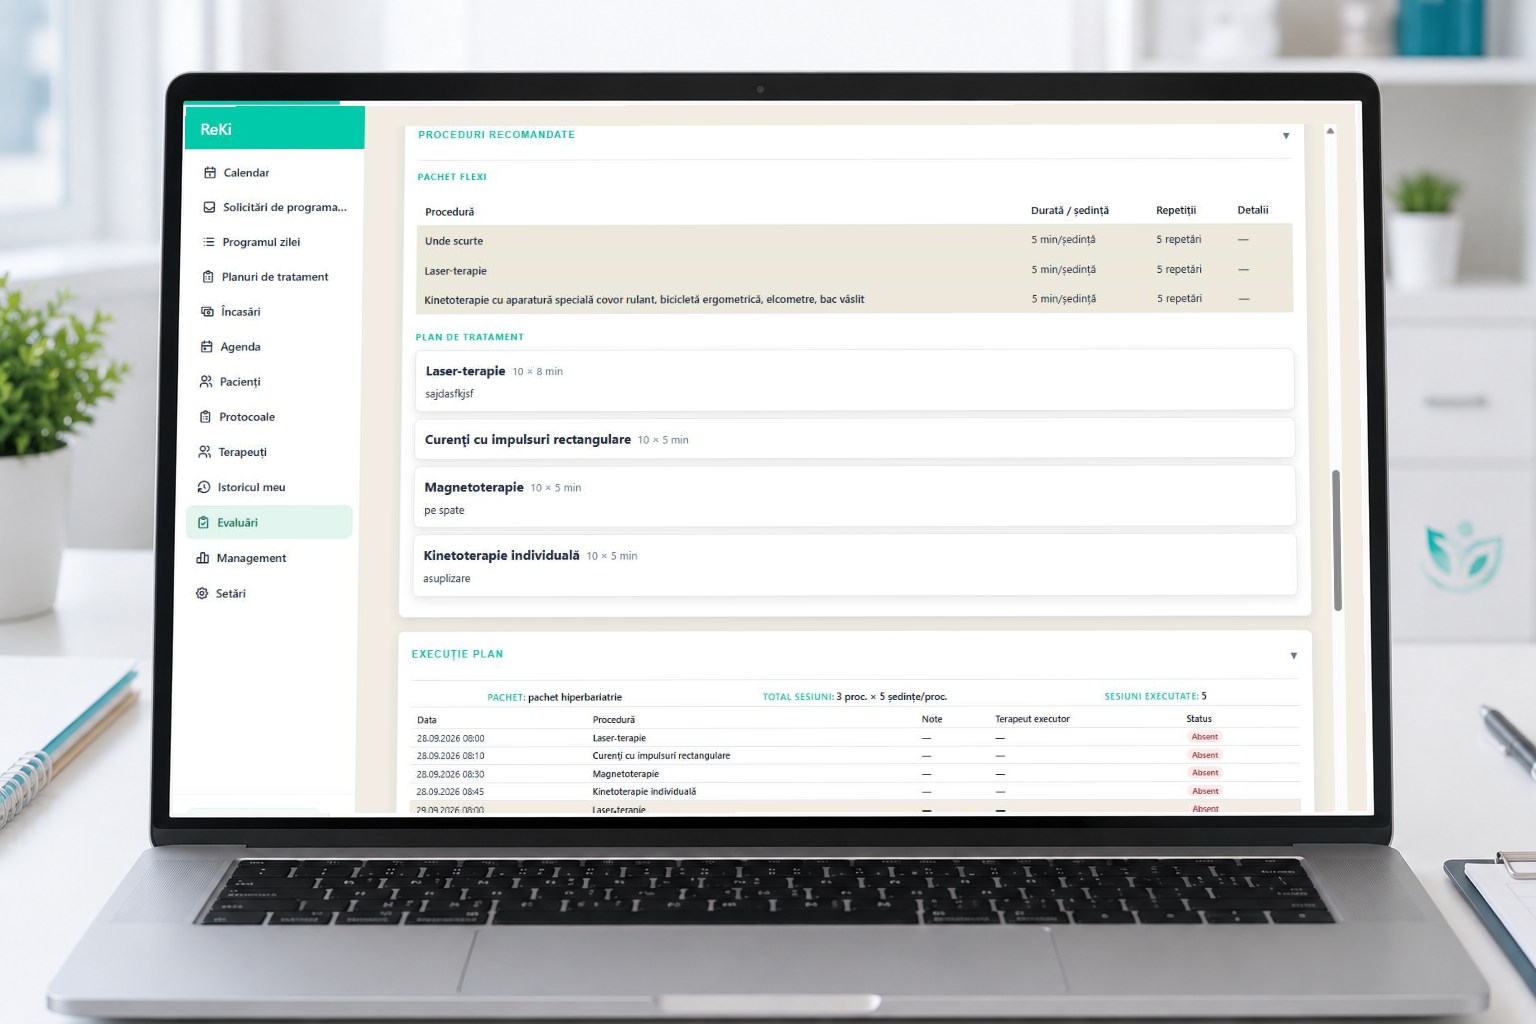Open the Laser-terapie treatment plan card
Image resolution: width=1536 pixels, height=1024 pixels.
[x=854, y=380]
